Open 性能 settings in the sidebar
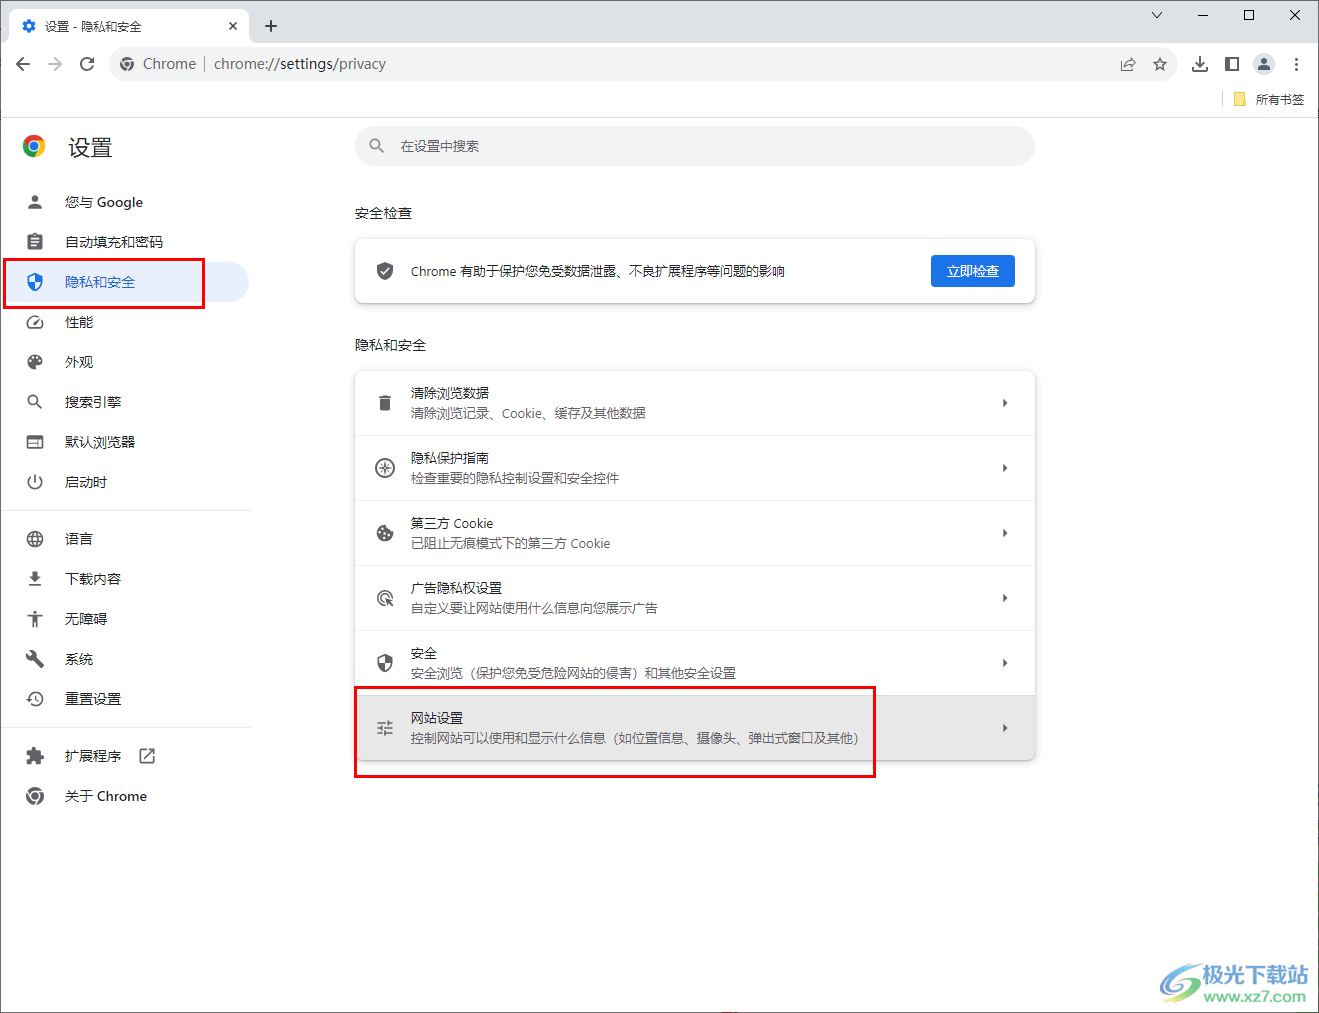1319x1013 pixels. point(126,322)
